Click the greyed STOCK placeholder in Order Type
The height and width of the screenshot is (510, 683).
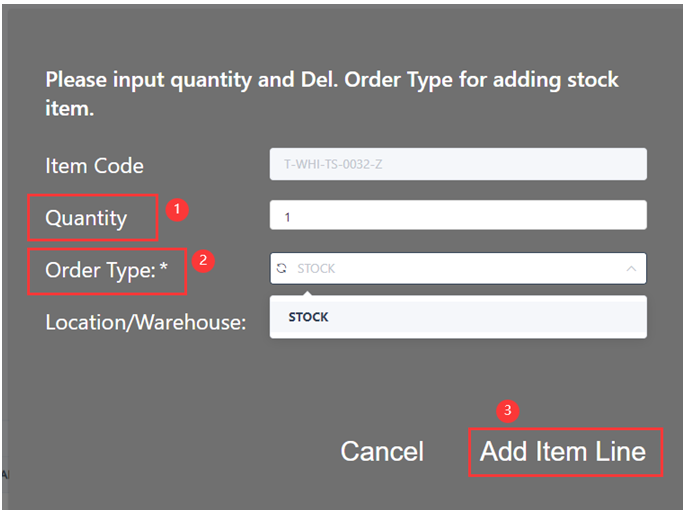click(316, 268)
